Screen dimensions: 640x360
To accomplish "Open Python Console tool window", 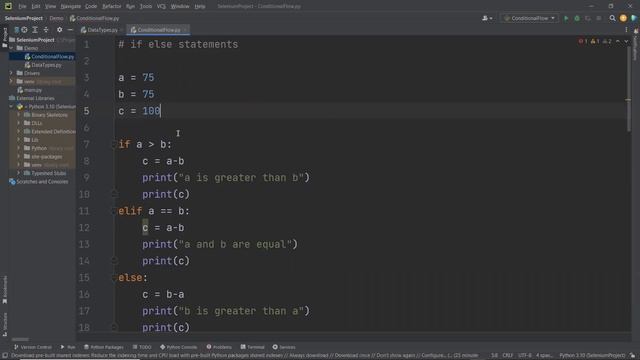I will 178,347.
